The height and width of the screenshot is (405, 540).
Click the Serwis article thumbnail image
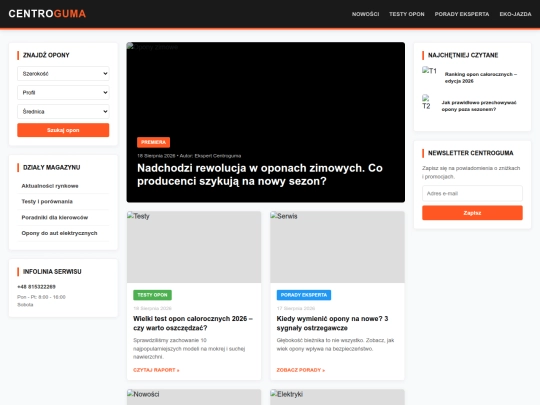tap(337, 247)
